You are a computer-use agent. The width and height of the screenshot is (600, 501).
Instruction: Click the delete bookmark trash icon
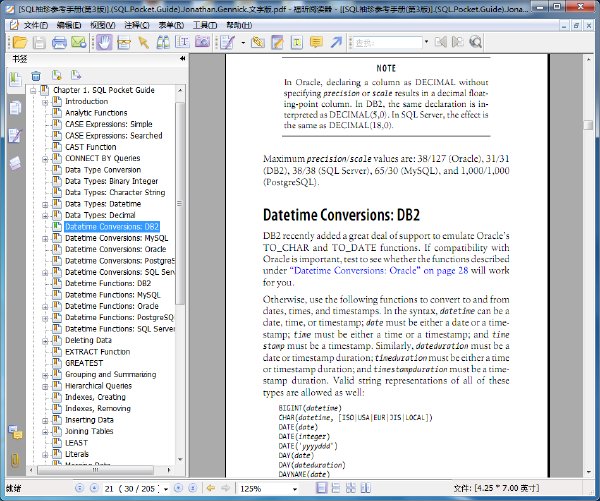[36, 76]
